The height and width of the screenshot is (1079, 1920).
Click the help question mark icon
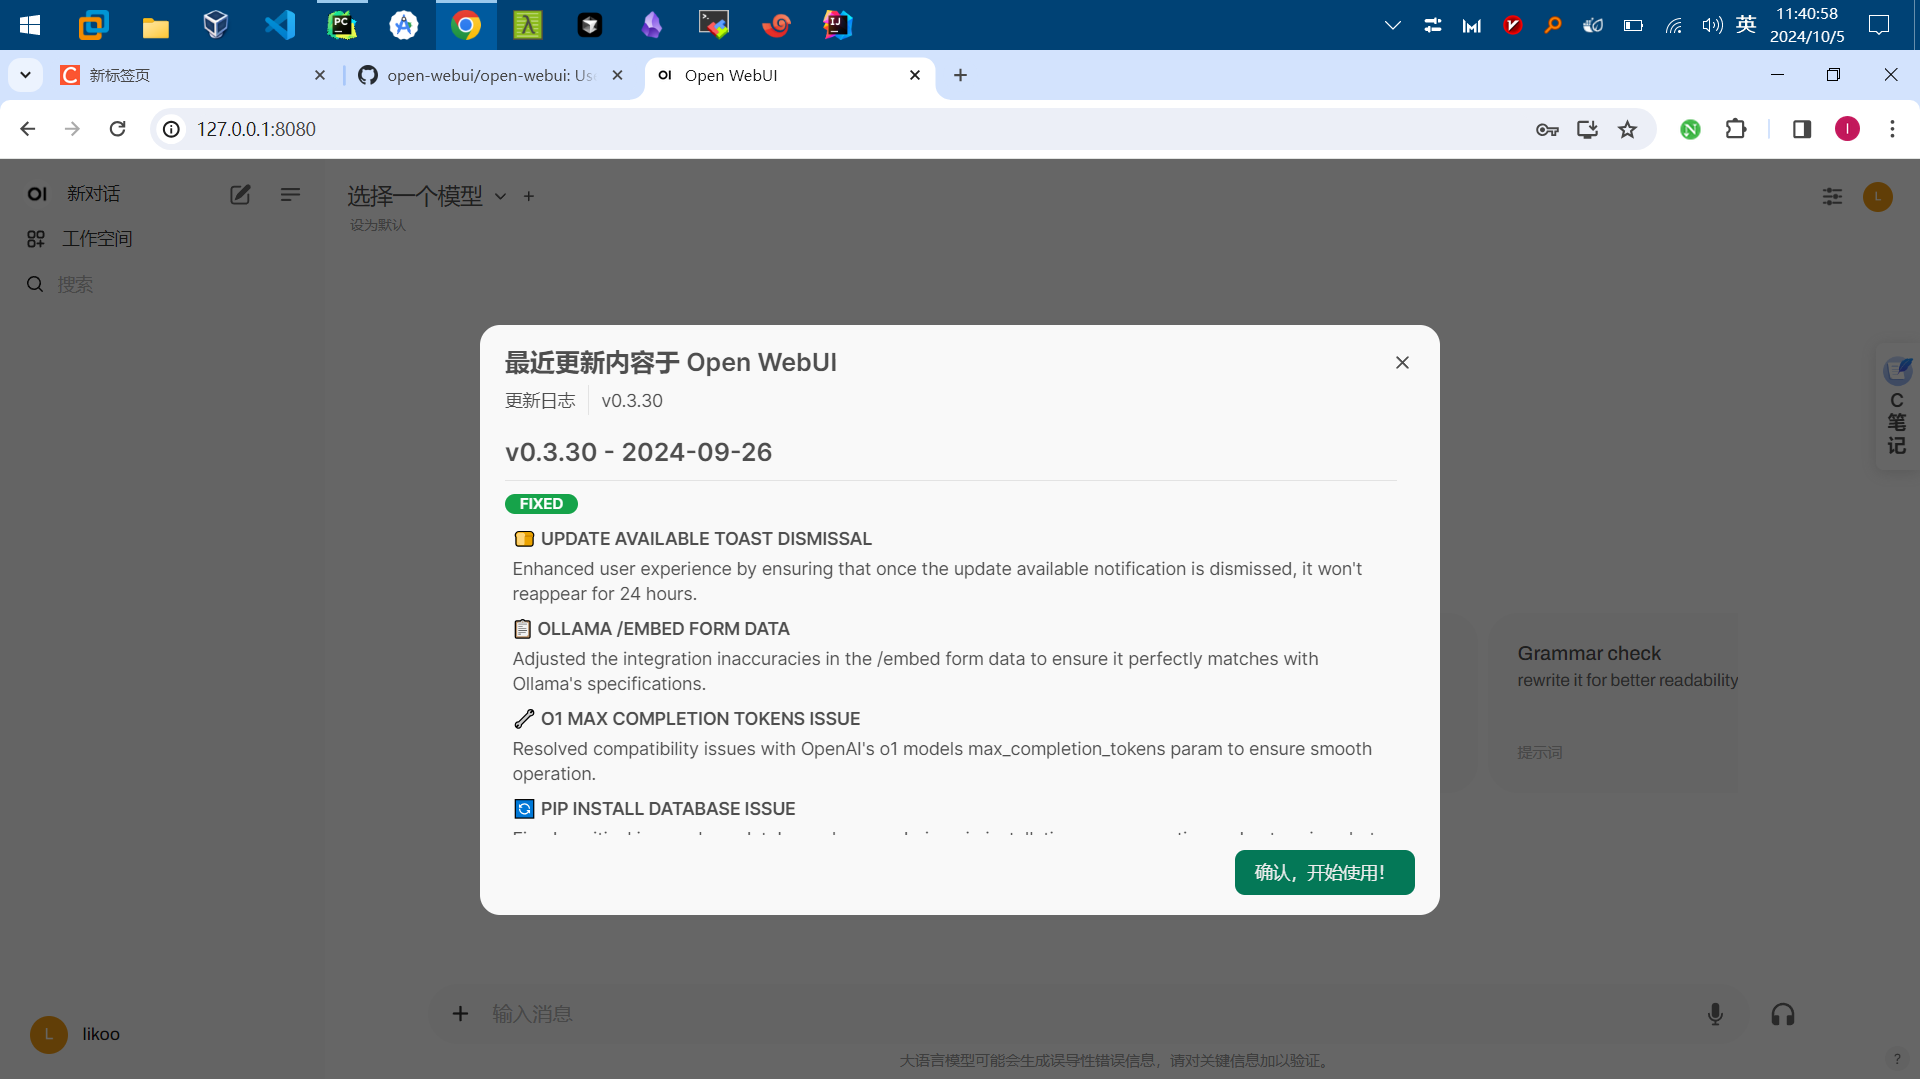1897,1059
